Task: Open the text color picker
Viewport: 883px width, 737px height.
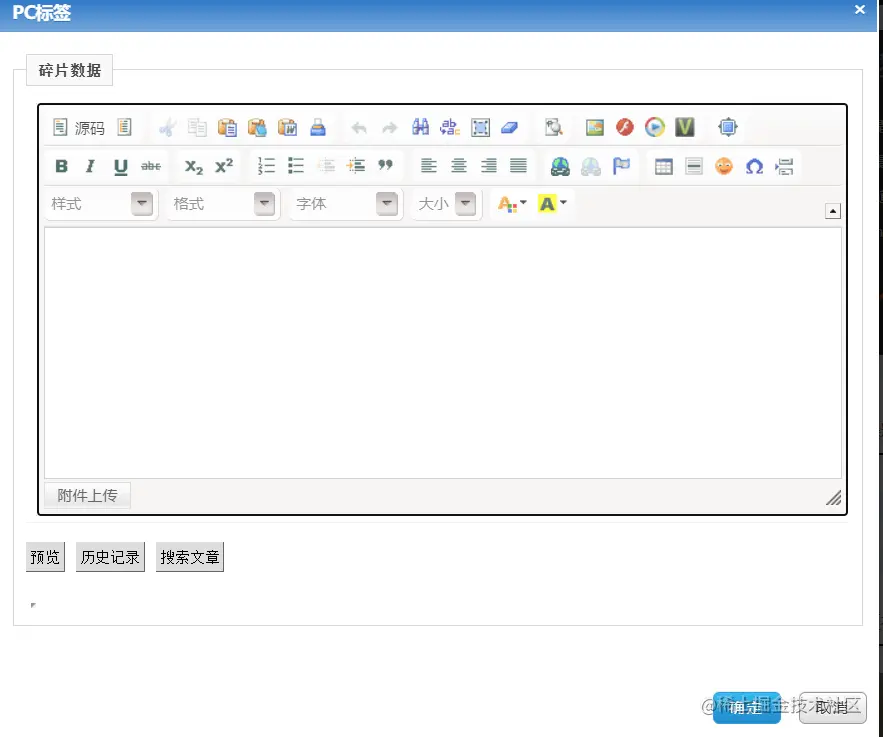Action: tap(511, 204)
